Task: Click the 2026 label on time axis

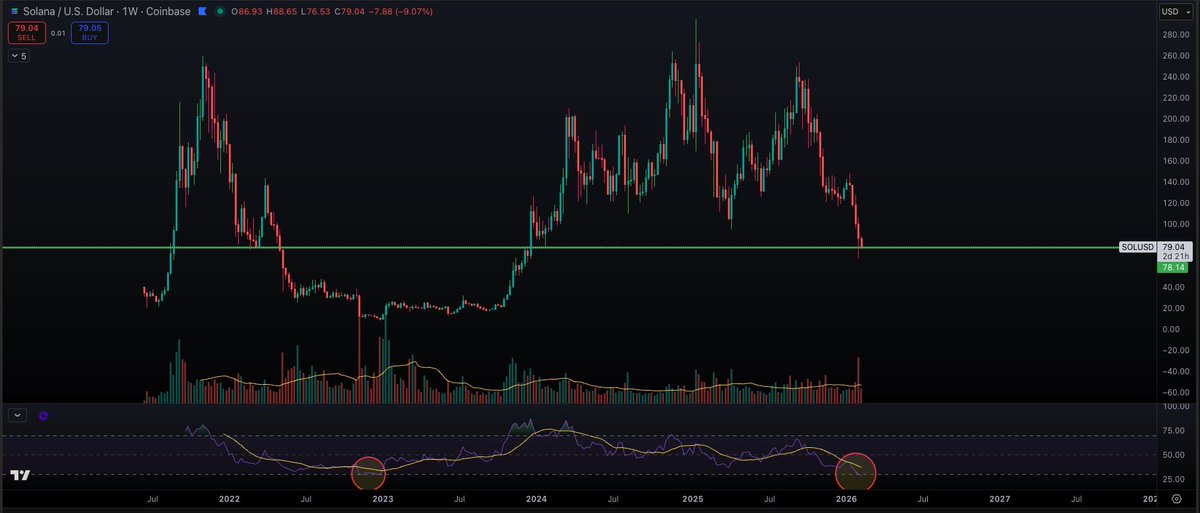Action: [x=845, y=497]
